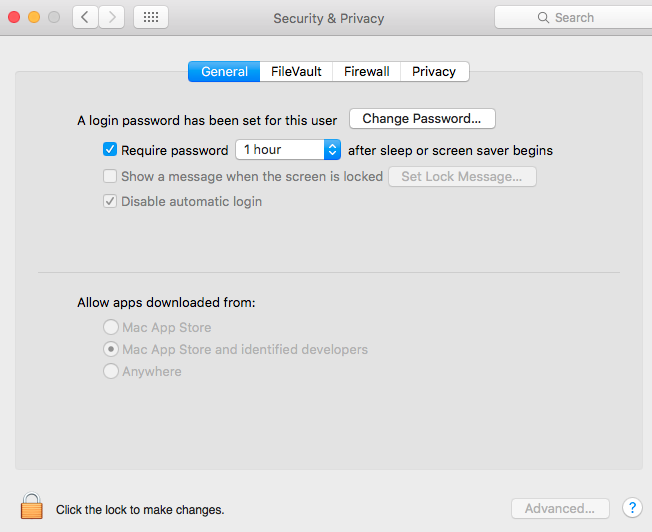Choose the Anywhere radio option
Screen dimensions: 652x532
point(110,371)
